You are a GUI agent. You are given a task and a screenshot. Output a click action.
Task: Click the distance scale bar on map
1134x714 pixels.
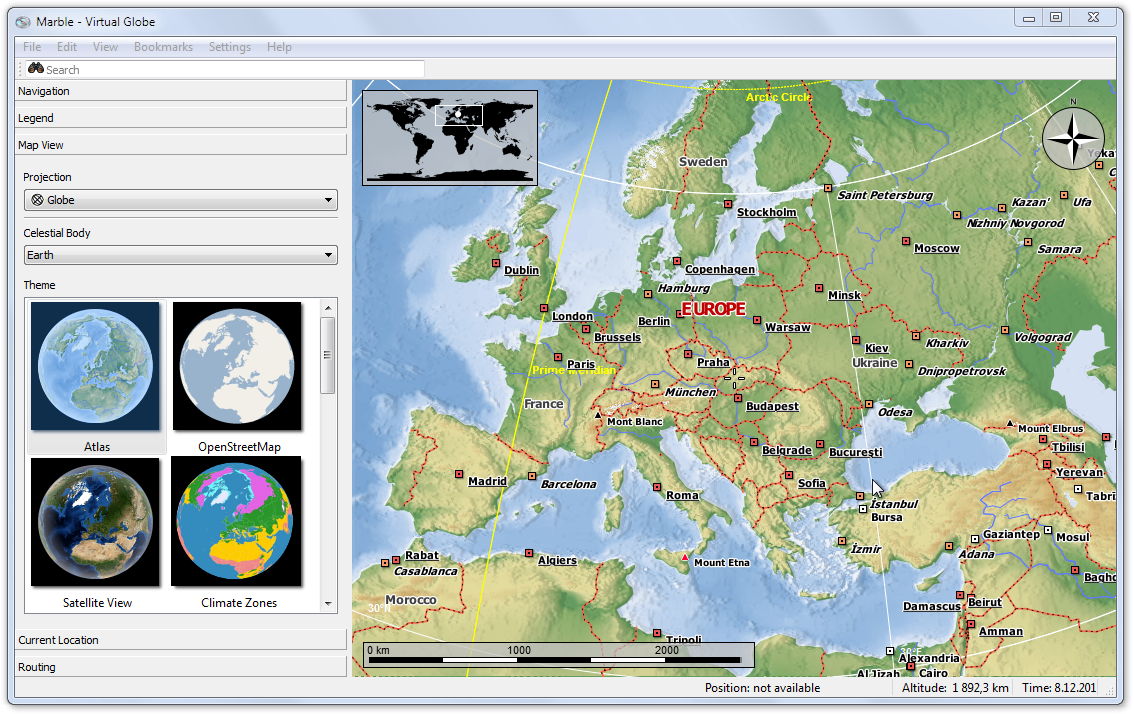click(x=558, y=654)
